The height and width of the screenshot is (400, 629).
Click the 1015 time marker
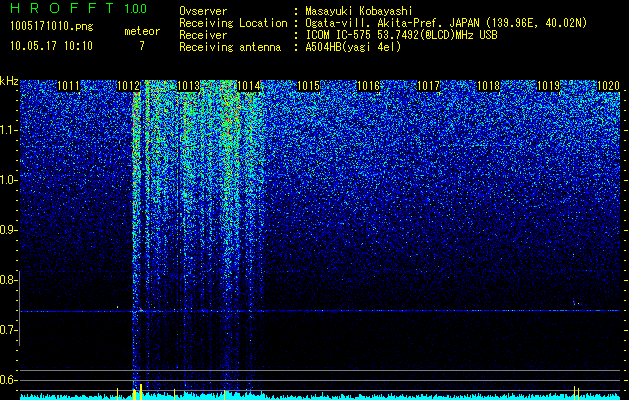click(308, 86)
